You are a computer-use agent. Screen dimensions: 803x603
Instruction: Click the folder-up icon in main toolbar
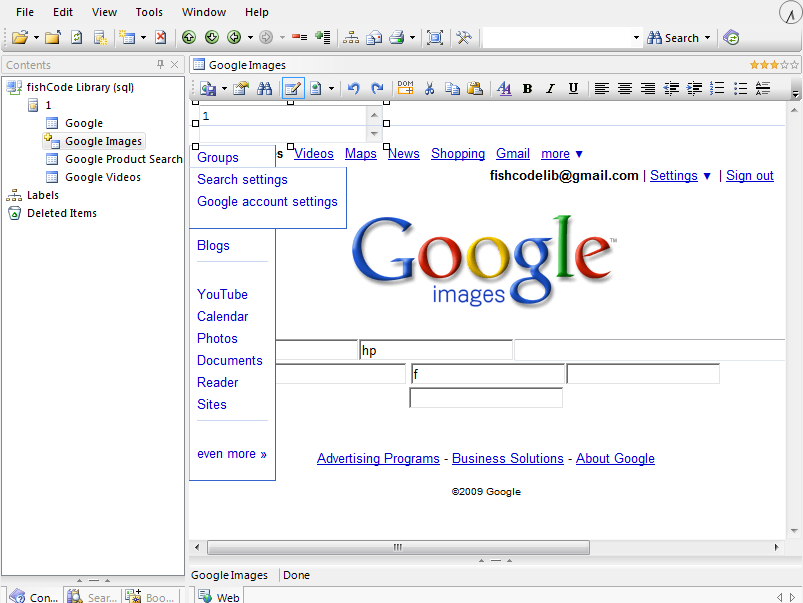(x=53, y=37)
